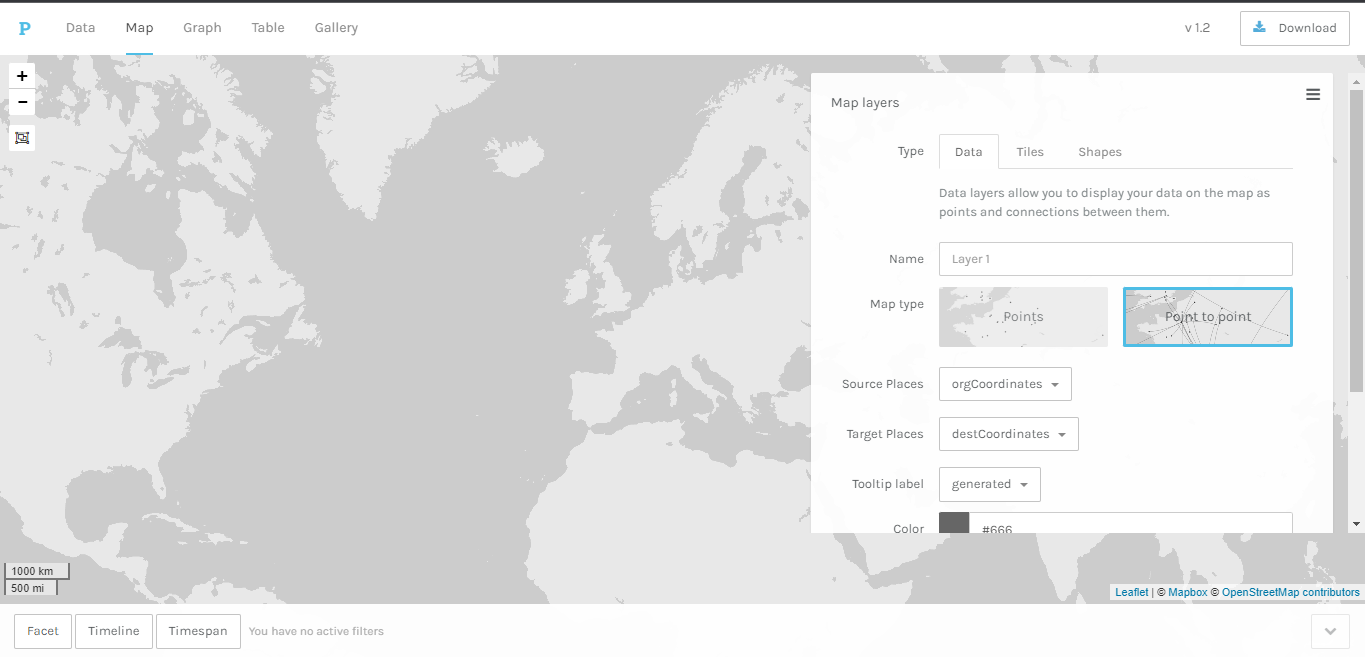Viewport: 1365px width, 657px height.
Task: Open the Gallery view
Action: pos(336,27)
